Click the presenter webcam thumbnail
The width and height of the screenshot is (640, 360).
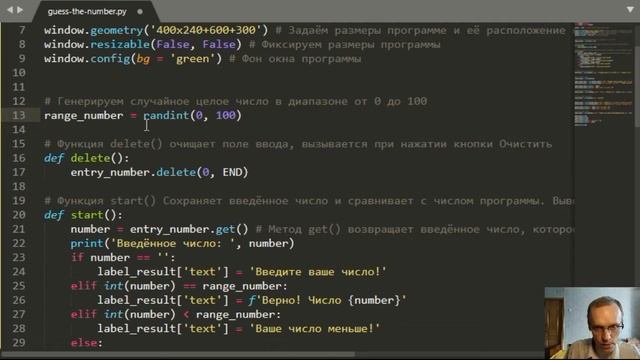[592, 323]
